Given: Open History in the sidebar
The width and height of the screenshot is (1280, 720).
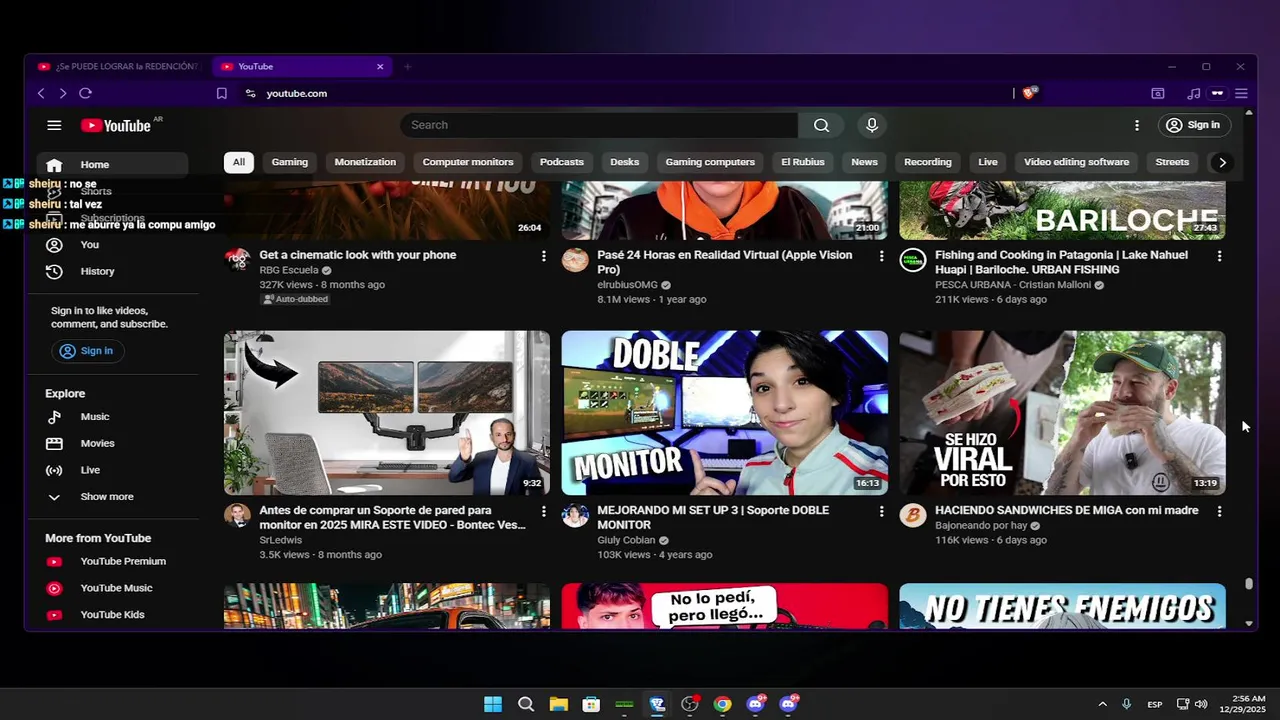Looking at the screenshot, I should coord(112,271).
